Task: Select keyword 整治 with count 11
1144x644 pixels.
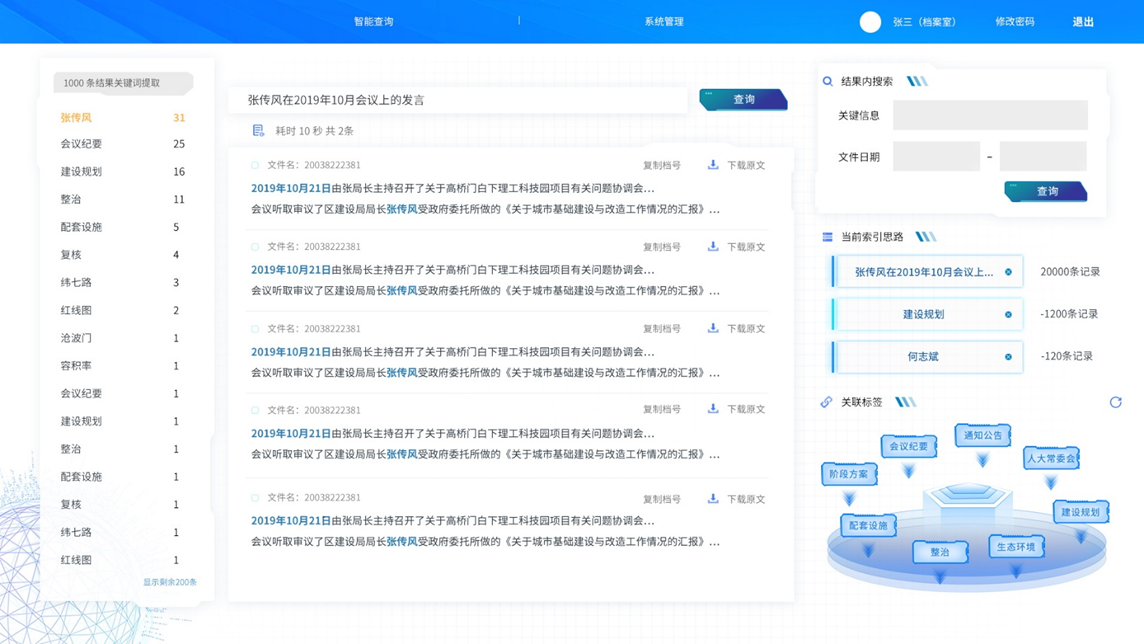Action: pos(123,199)
